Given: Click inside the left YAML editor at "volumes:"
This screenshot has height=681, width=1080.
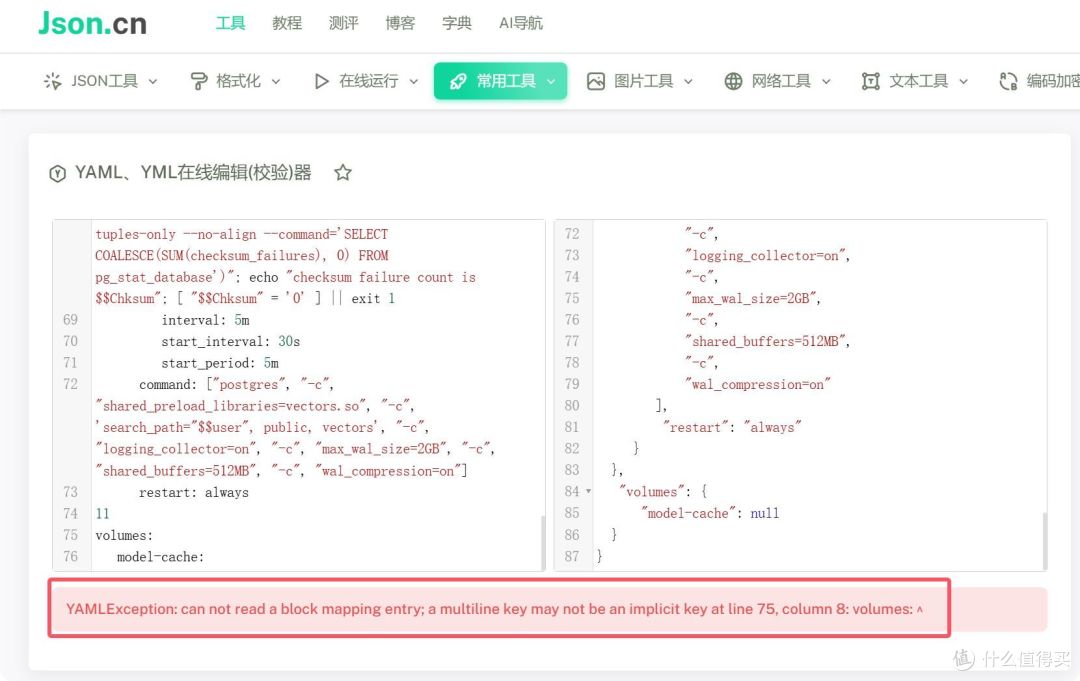Looking at the screenshot, I should coord(124,535).
